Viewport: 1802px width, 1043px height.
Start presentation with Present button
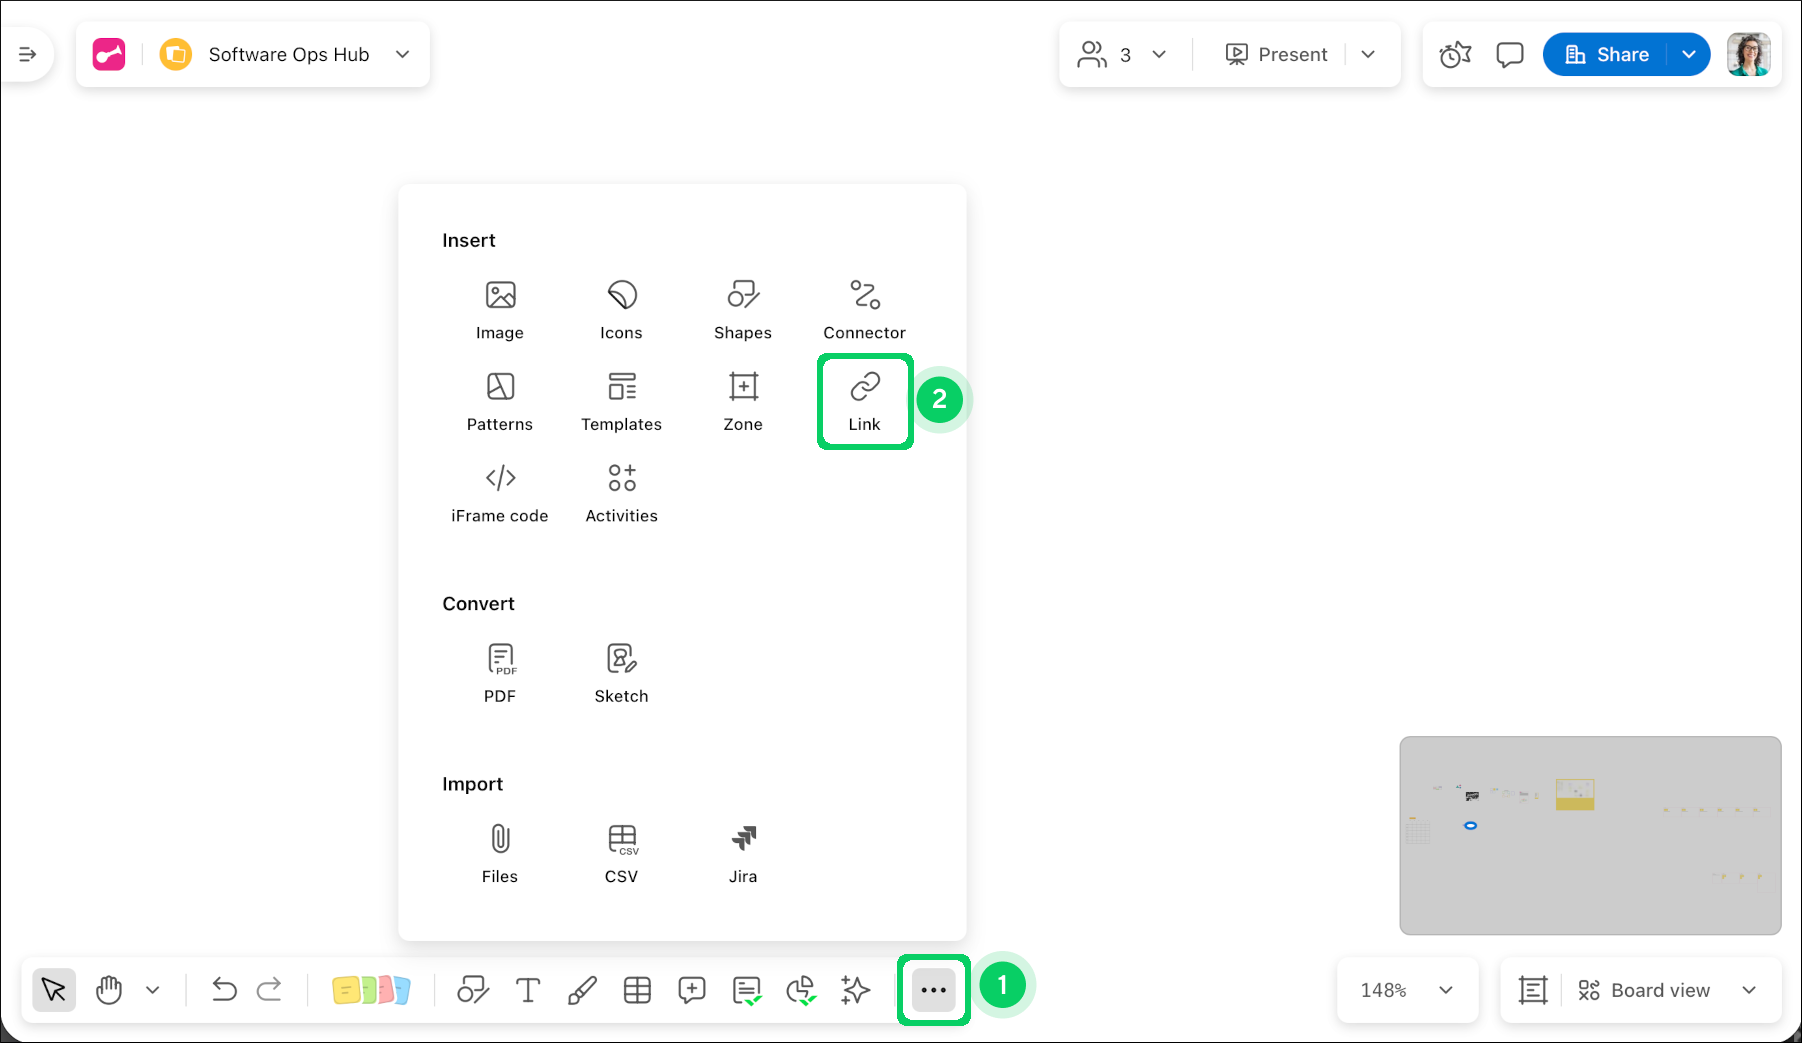pyautogui.click(x=1277, y=55)
